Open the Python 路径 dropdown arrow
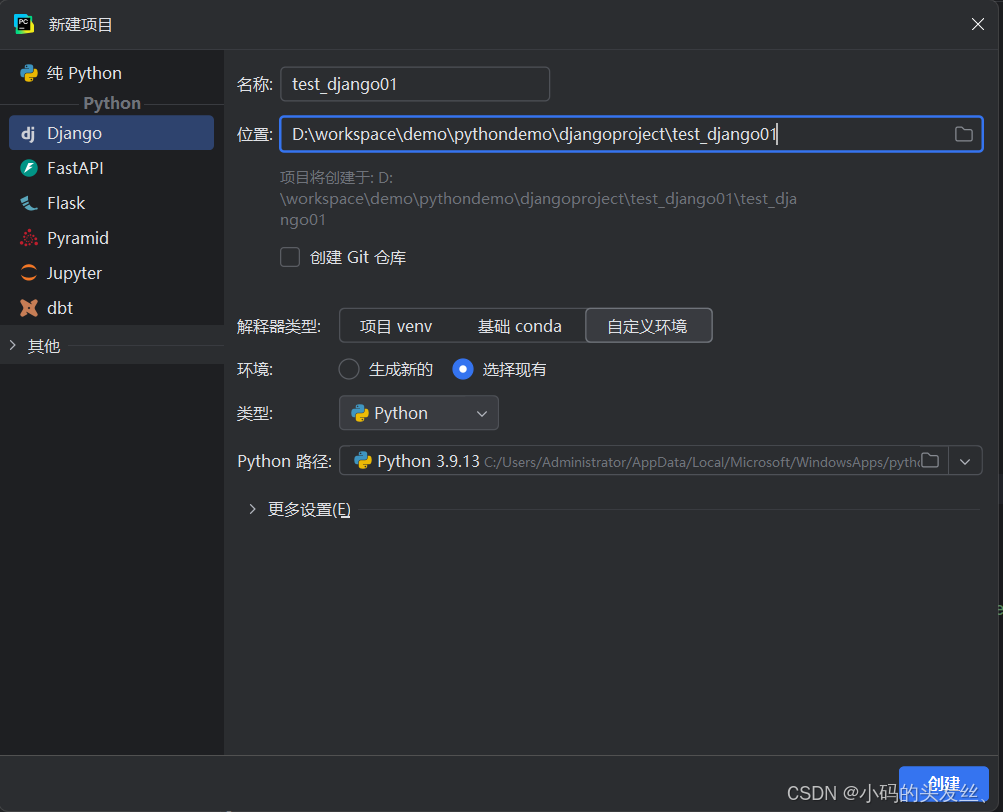Screen dimensions: 1003x812 pyautogui.click(x=965, y=461)
